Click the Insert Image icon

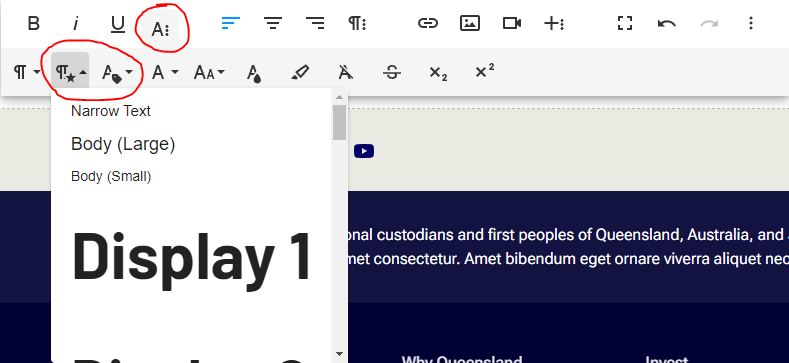pyautogui.click(x=470, y=23)
